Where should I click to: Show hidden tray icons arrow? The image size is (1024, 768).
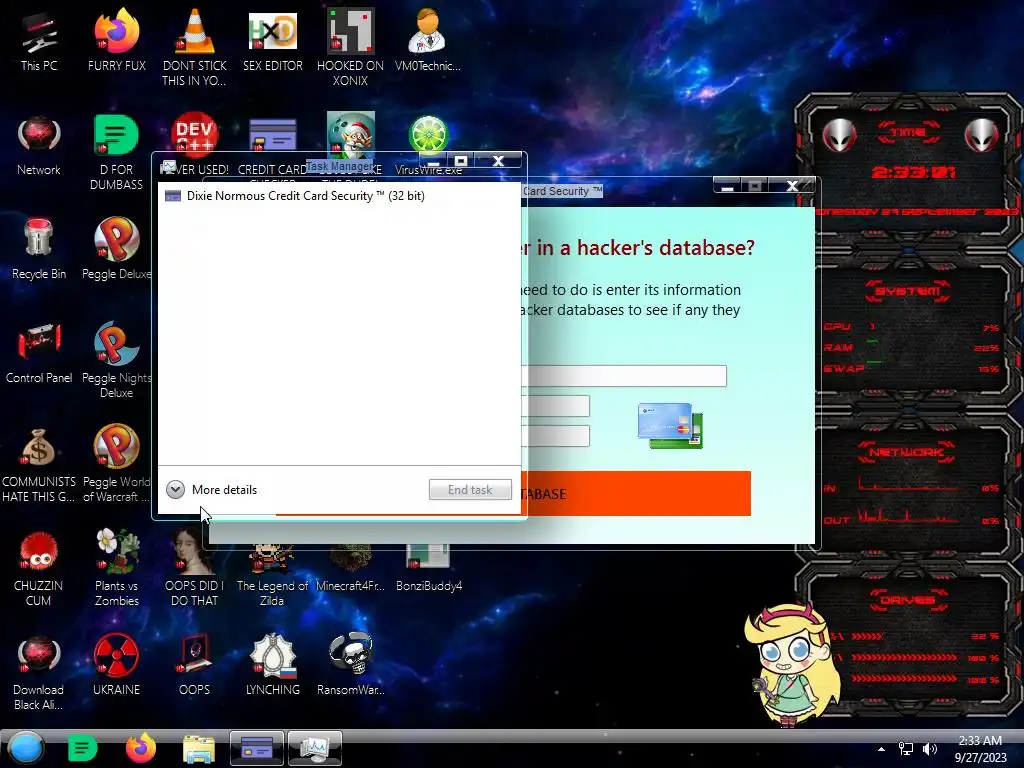[881, 749]
